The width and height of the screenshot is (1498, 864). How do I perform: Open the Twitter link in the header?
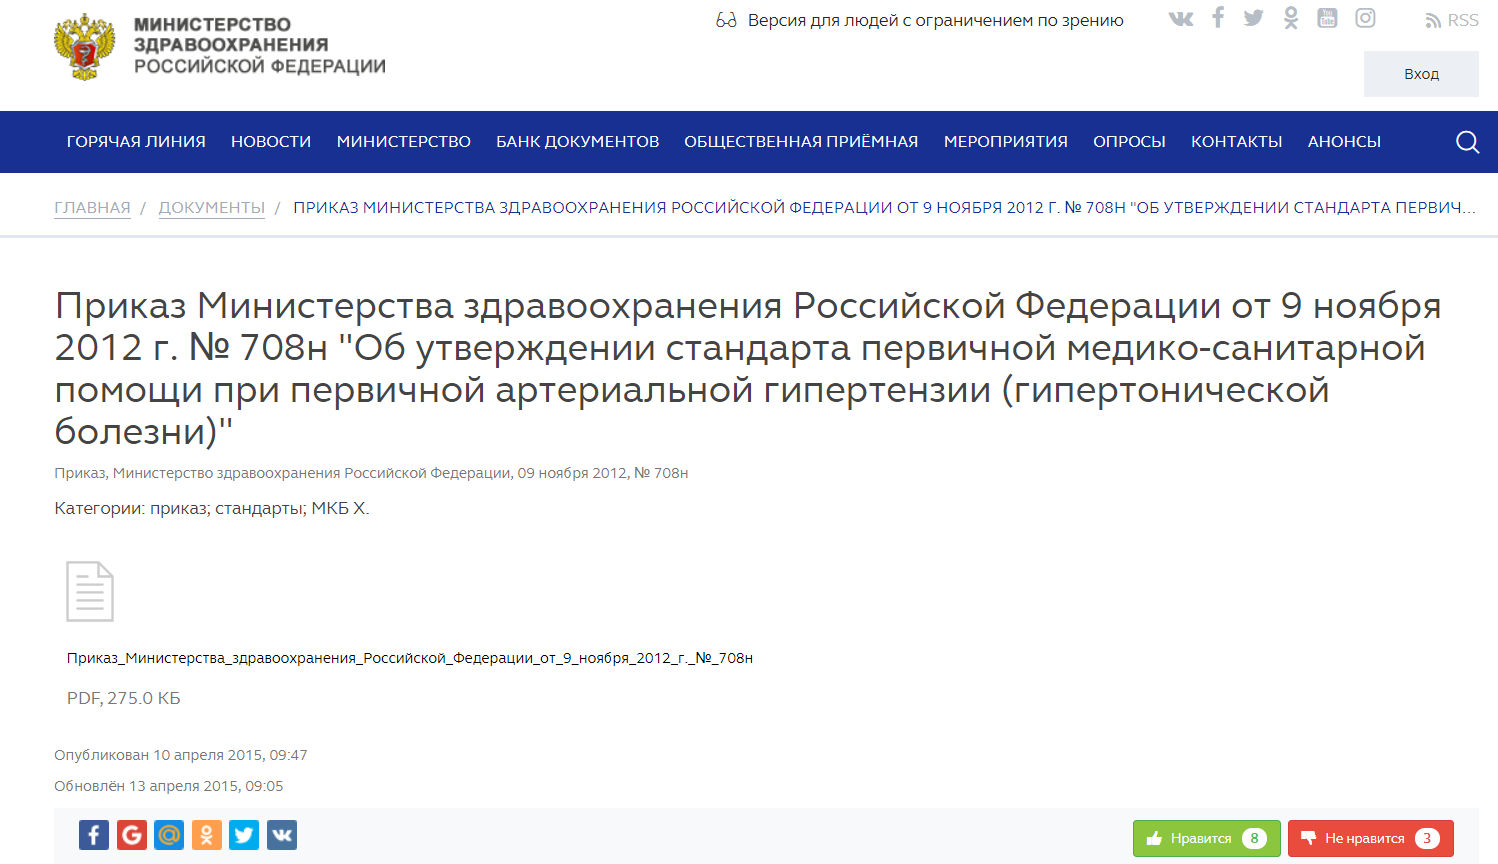[x=1254, y=18]
